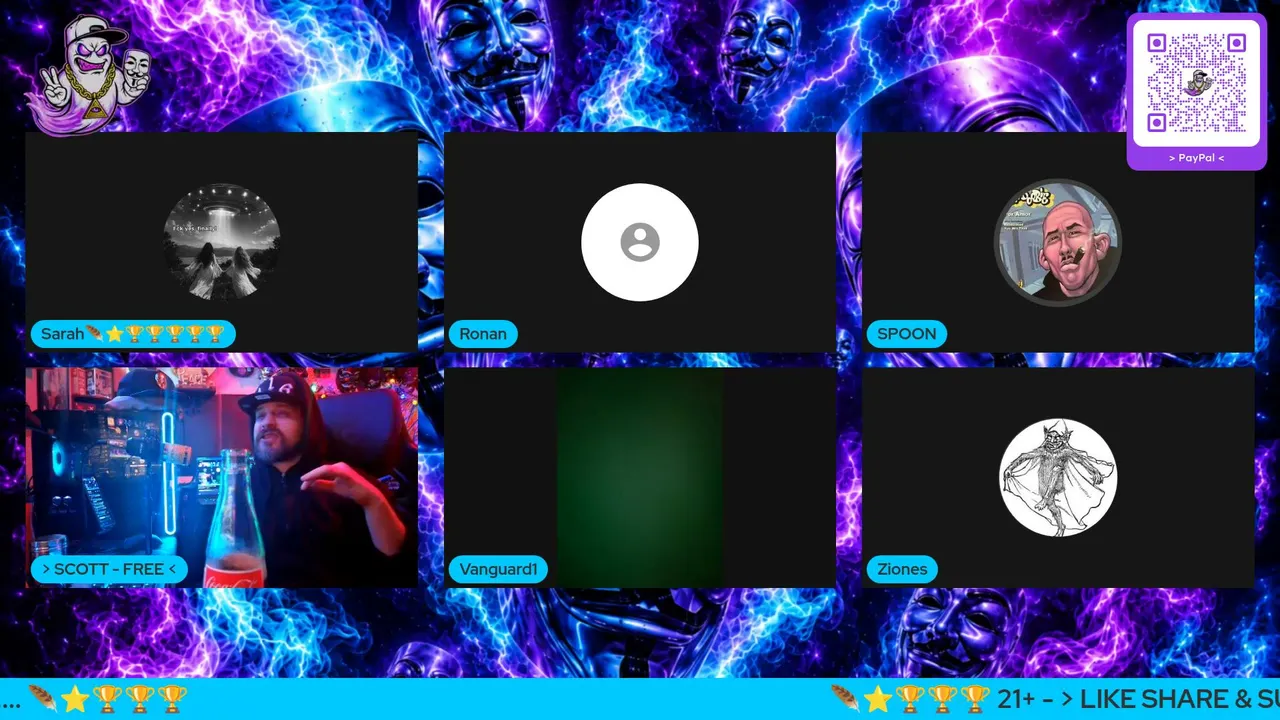Image resolution: width=1280 pixels, height=720 pixels.
Task: Select the "> PayPal <" caption
Action: click(x=1196, y=158)
